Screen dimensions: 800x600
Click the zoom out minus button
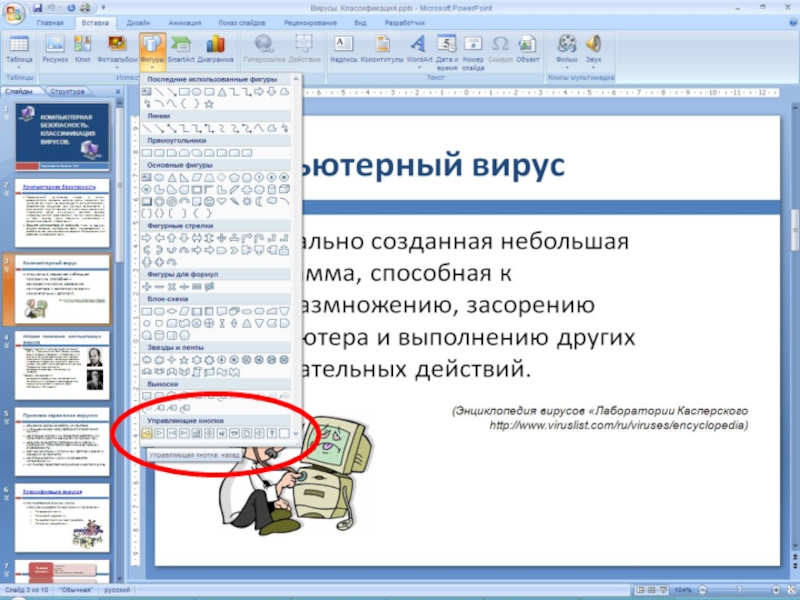click(x=703, y=590)
